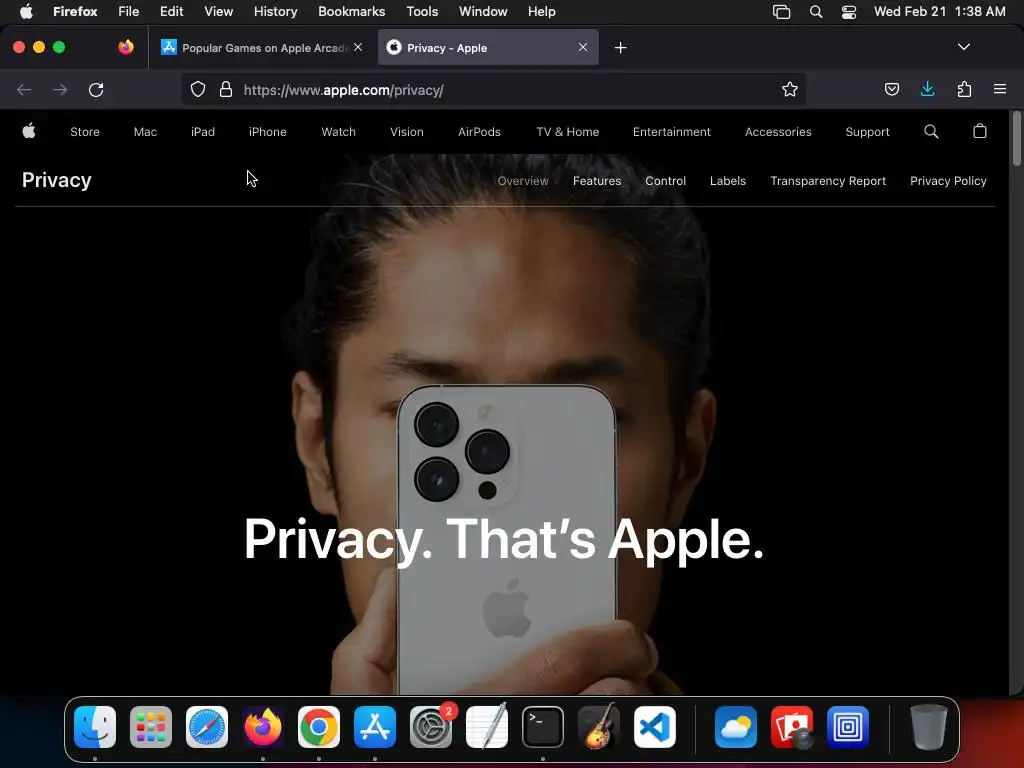Open Finder from the Dock
1024x768 pixels.
95,727
